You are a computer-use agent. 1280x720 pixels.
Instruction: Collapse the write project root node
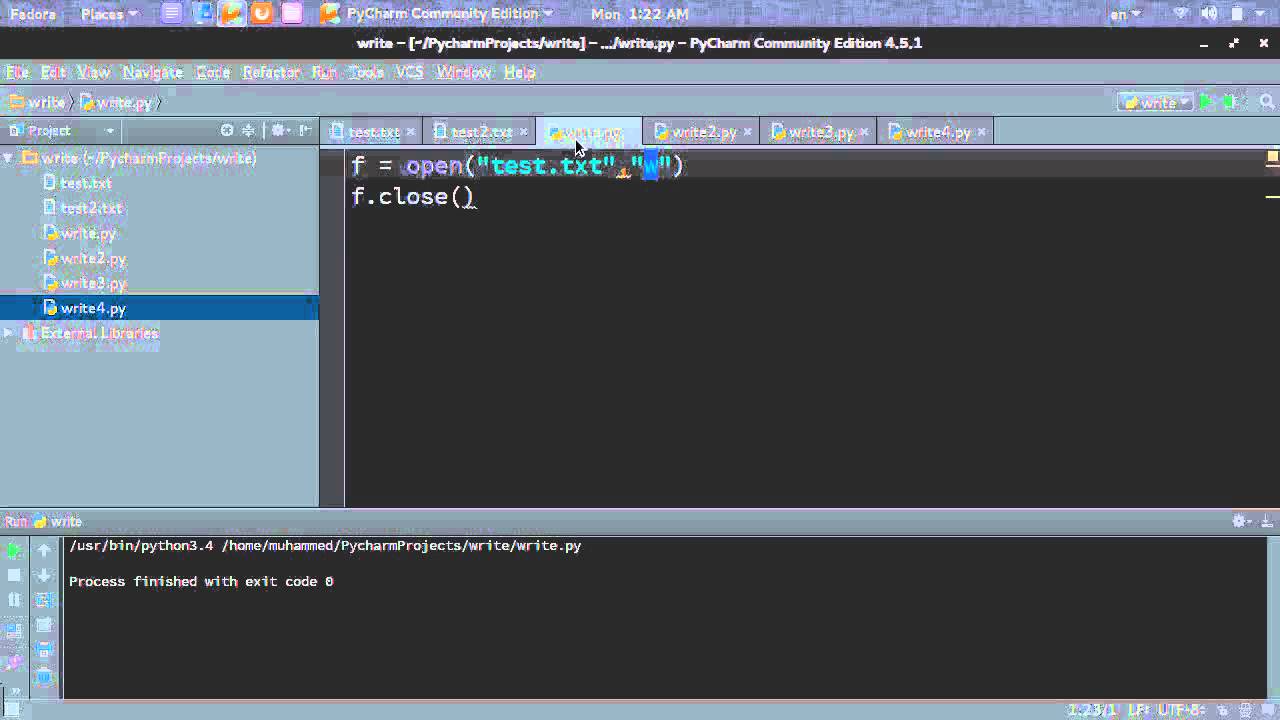point(9,158)
